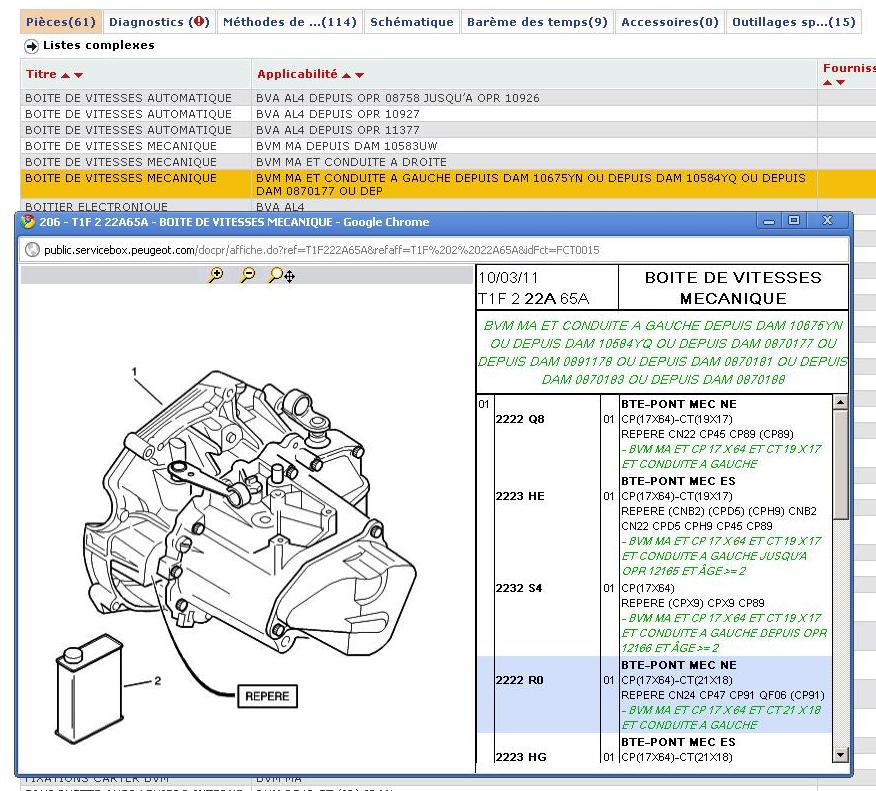The image size is (876, 791).
Task: Select the zoom and pan tool icon
Action: 282,275
